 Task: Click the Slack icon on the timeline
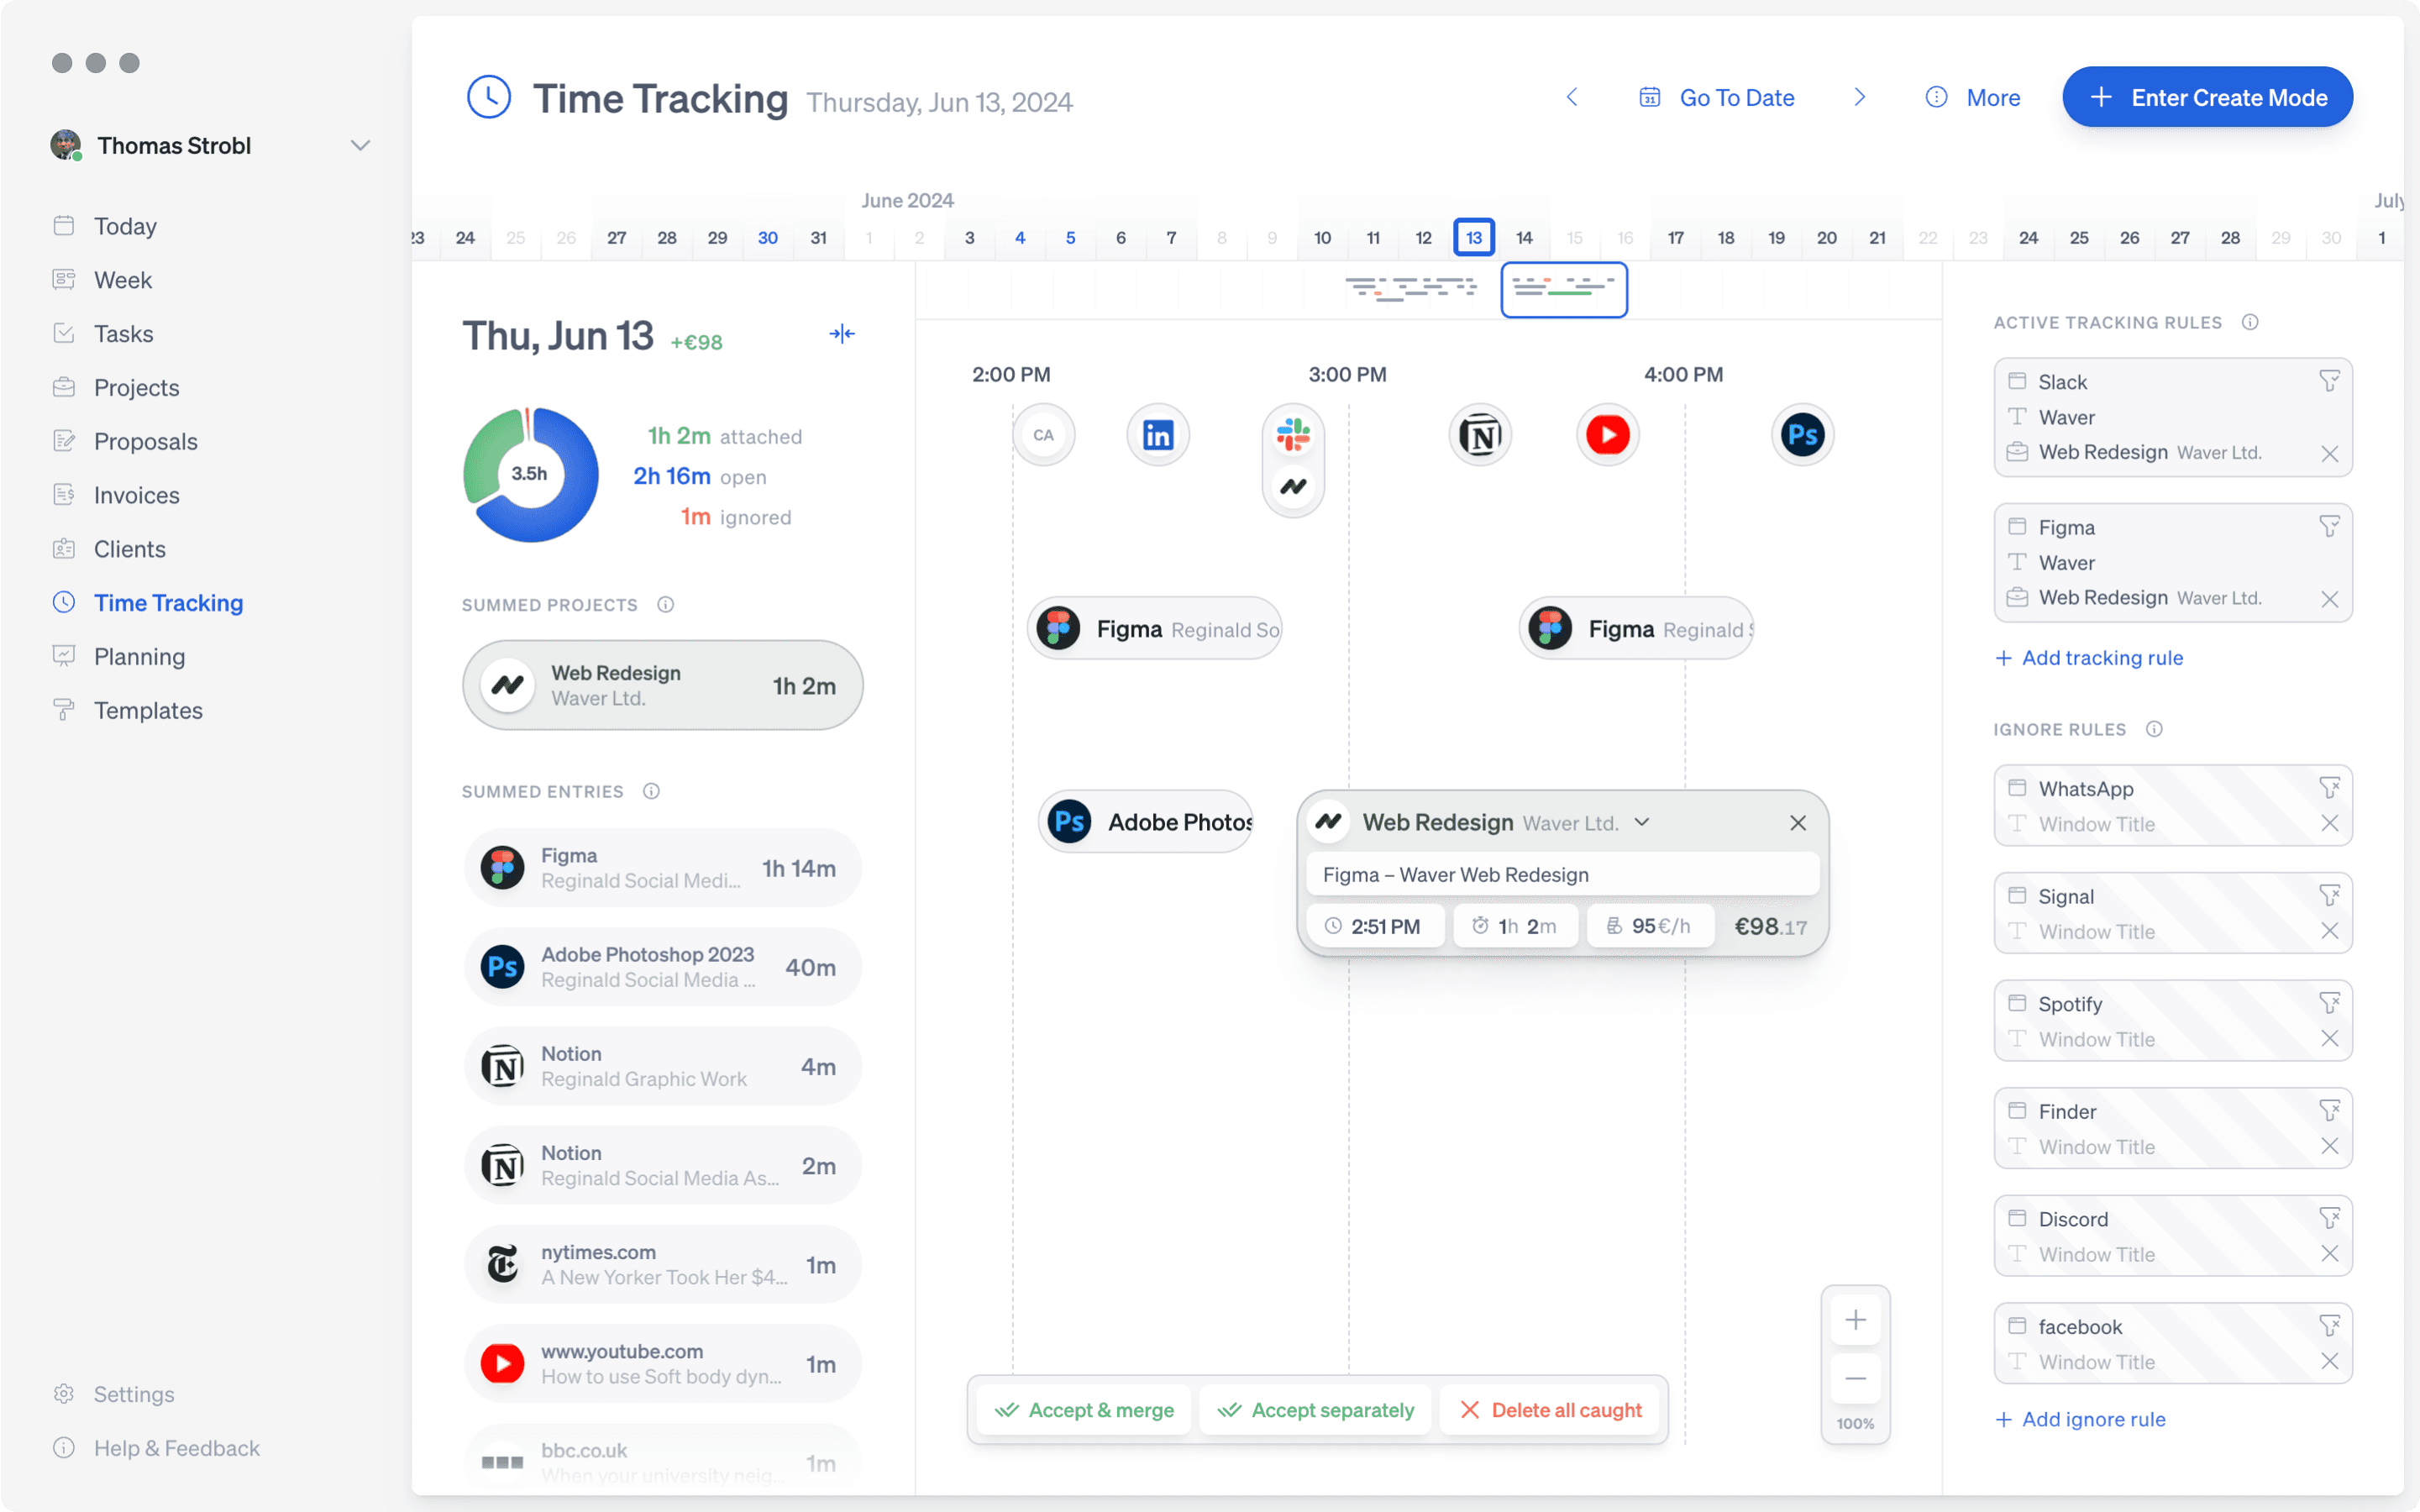1293,435
